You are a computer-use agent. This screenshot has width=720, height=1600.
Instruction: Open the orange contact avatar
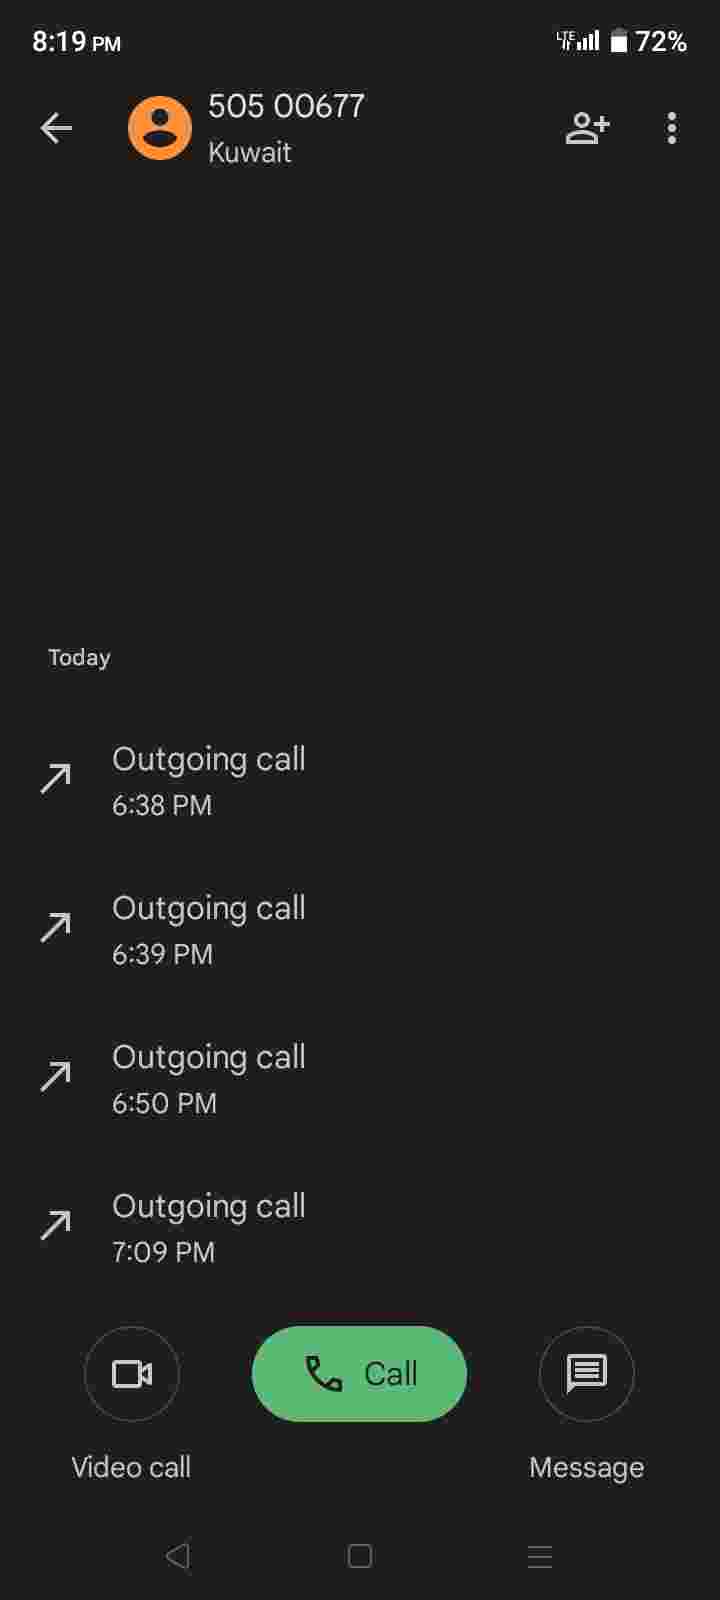pos(160,128)
